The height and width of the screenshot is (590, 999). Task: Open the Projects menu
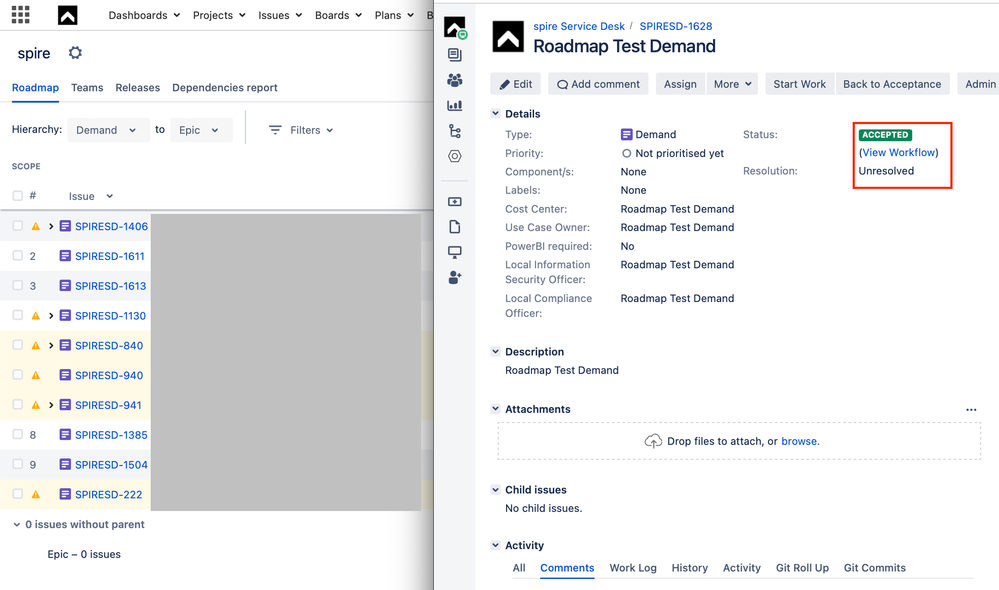pyautogui.click(x=219, y=15)
